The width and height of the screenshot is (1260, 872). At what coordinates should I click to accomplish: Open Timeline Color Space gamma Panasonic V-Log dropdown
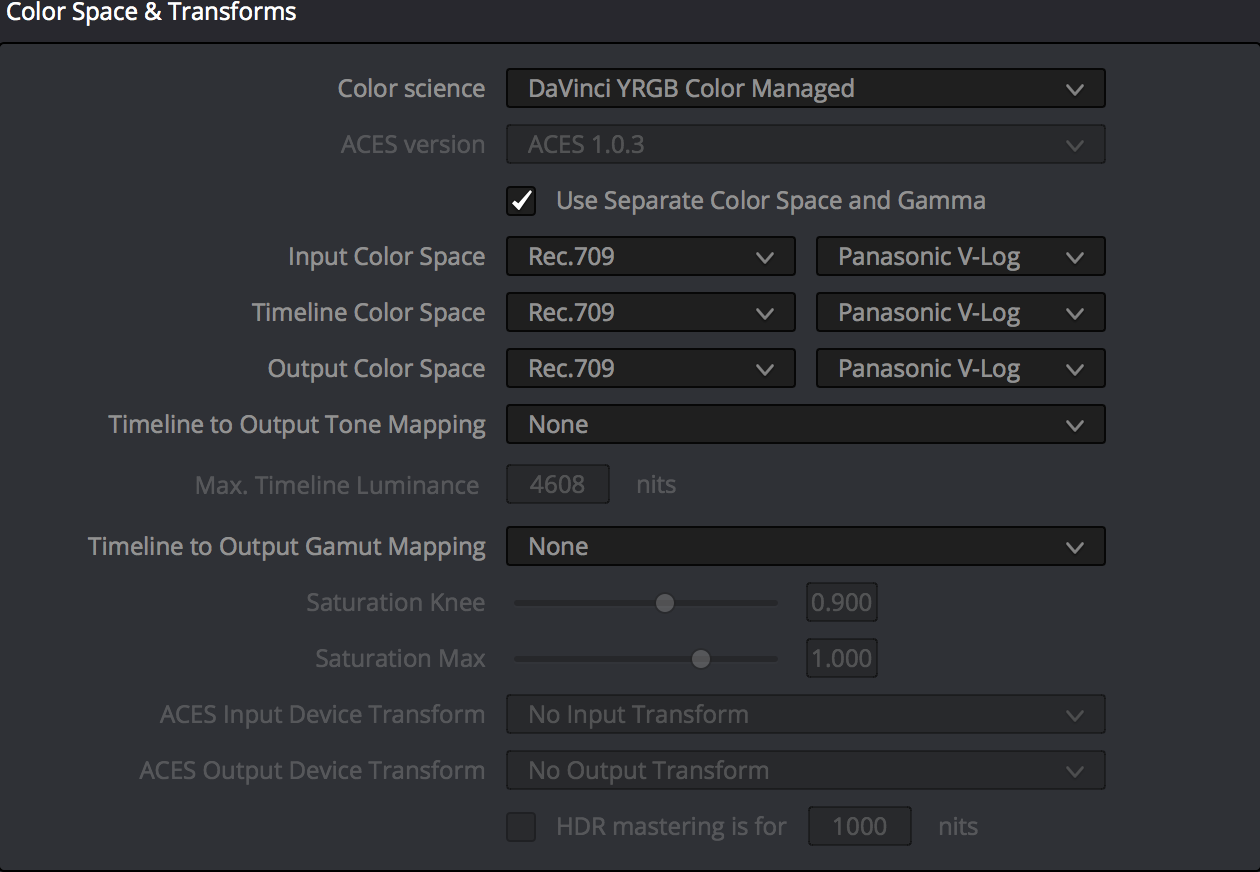click(961, 312)
